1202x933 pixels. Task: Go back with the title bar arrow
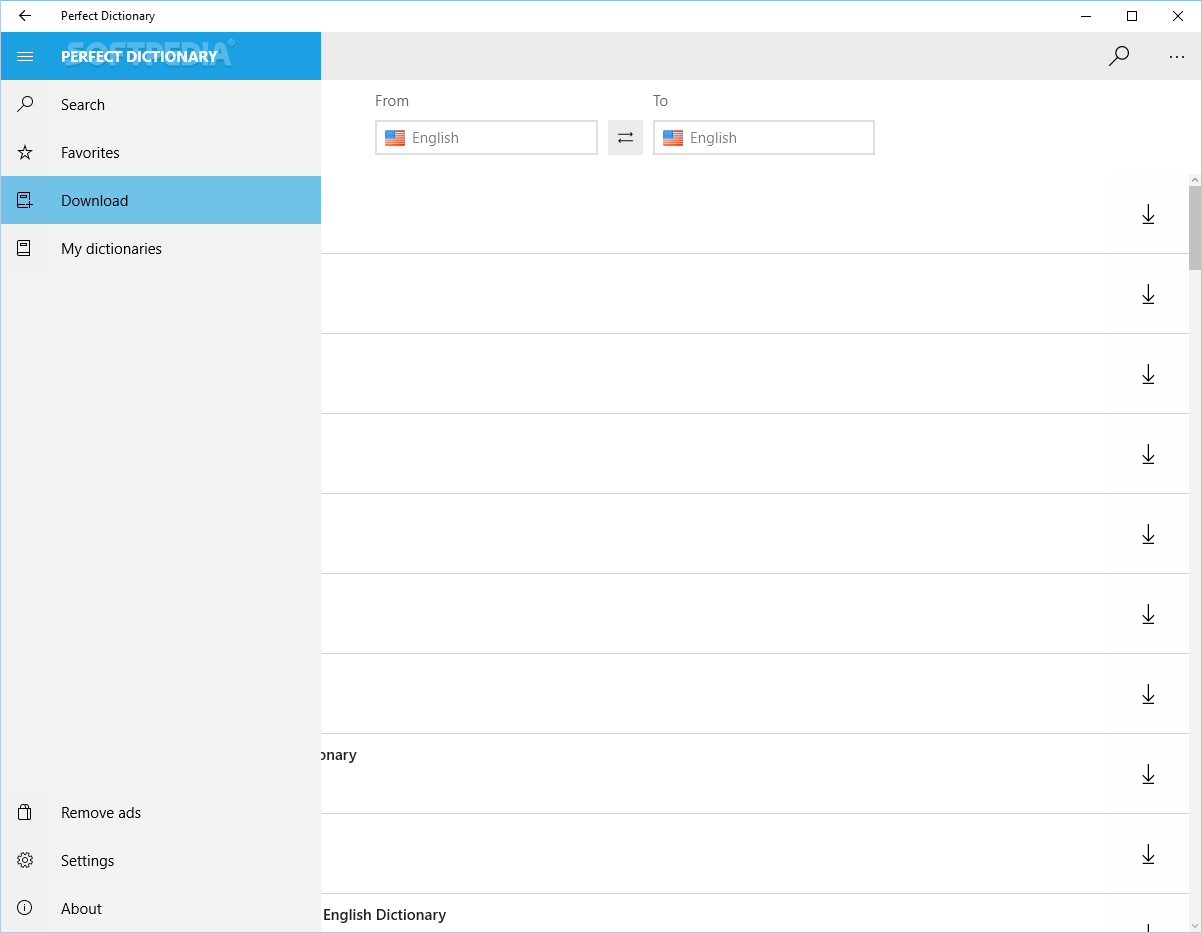tap(25, 16)
